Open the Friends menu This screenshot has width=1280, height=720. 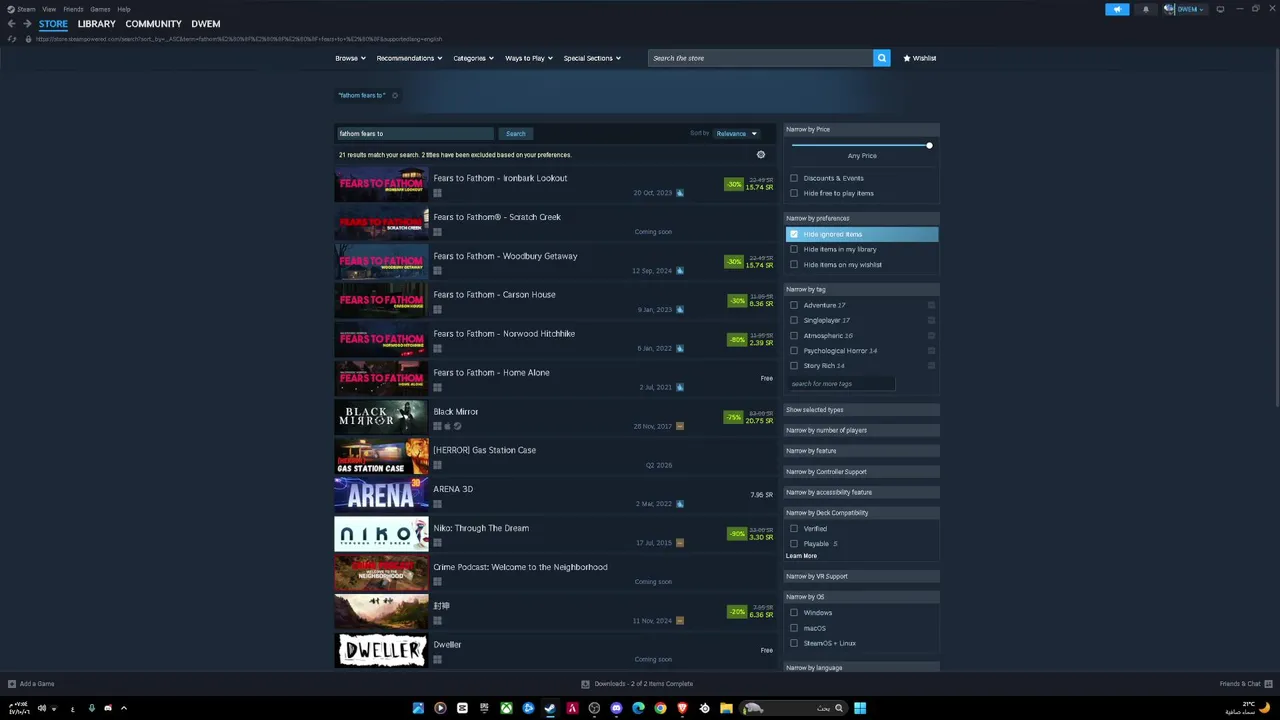73,9
